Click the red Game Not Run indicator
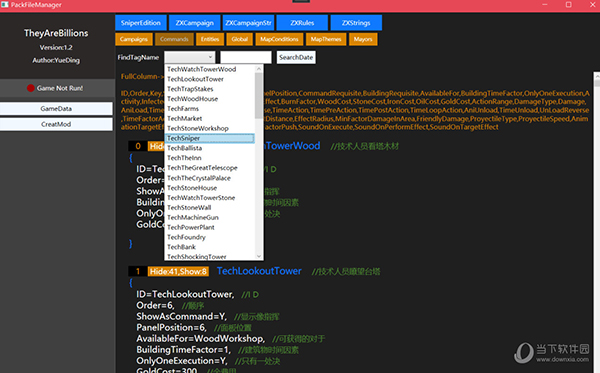 click(31, 88)
